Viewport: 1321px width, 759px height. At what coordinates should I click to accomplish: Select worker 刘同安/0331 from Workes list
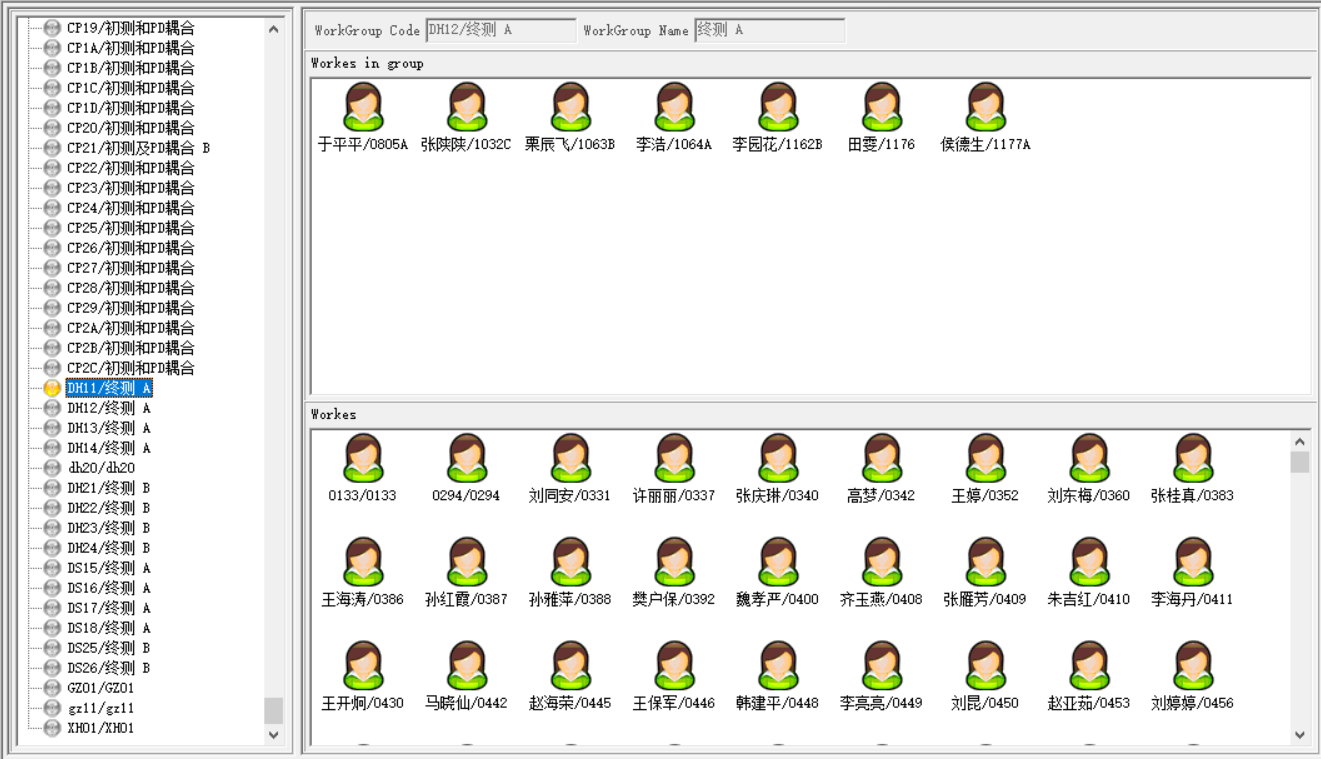click(x=570, y=459)
